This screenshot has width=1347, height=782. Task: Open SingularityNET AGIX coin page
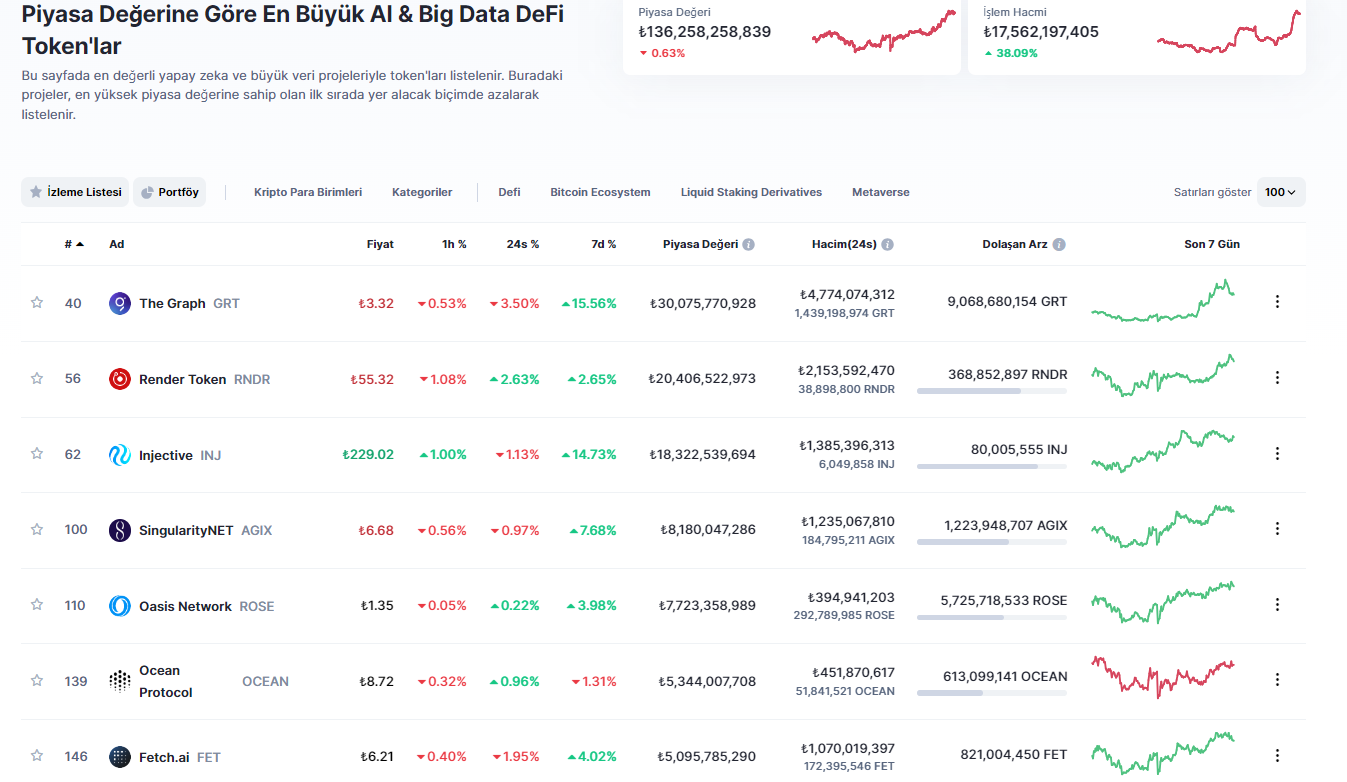click(x=205, y=530)
